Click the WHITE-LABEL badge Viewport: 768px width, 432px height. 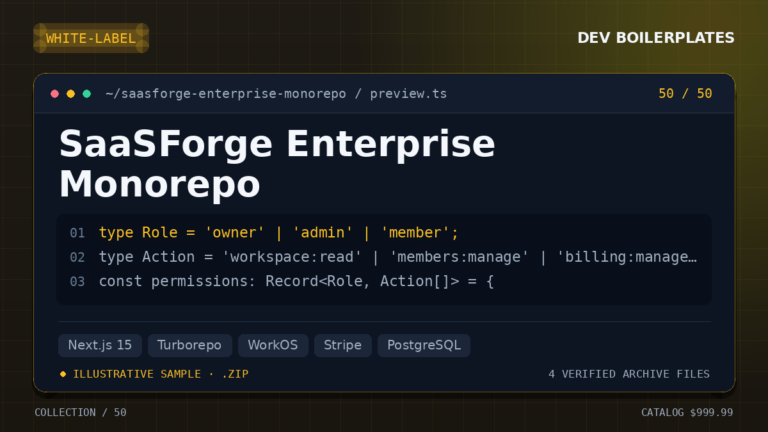pyautogui.click(x=91, y=38)
